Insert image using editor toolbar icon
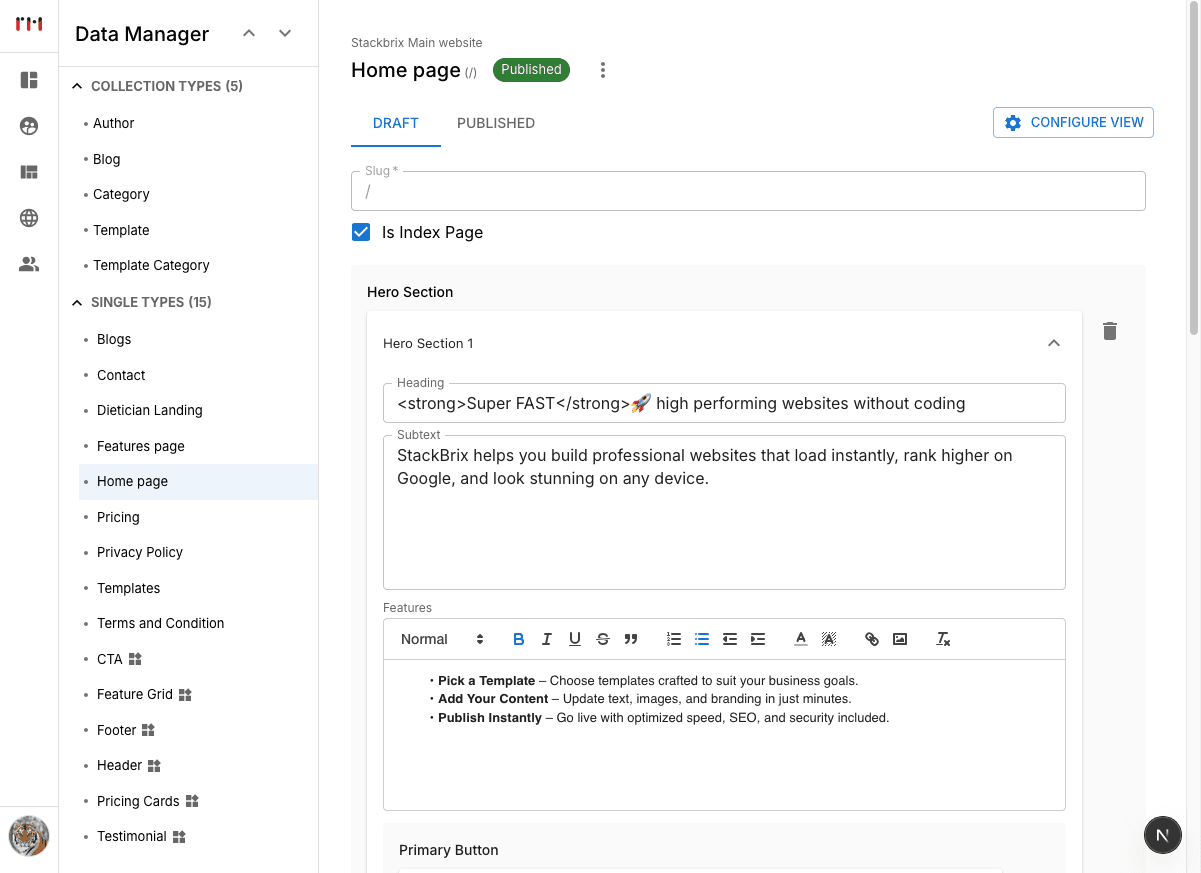 tap(900, 639)
